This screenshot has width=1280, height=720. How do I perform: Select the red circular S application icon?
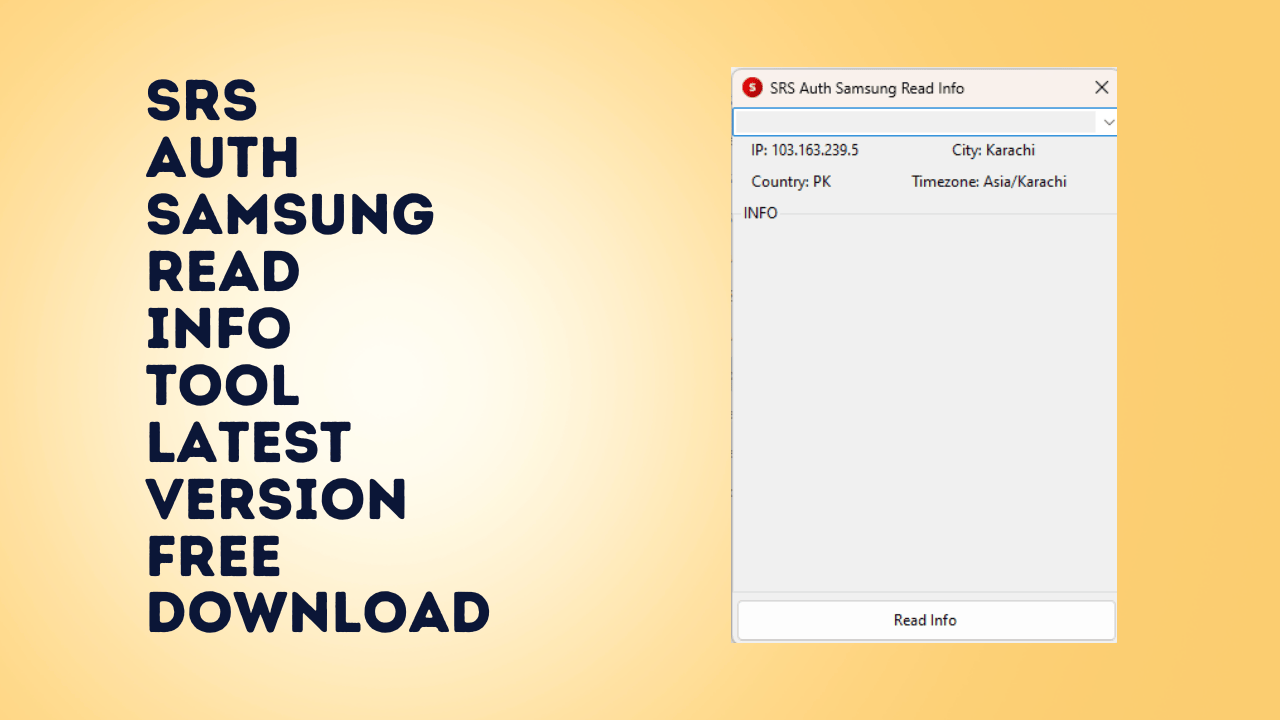click(x=751, y=88)
